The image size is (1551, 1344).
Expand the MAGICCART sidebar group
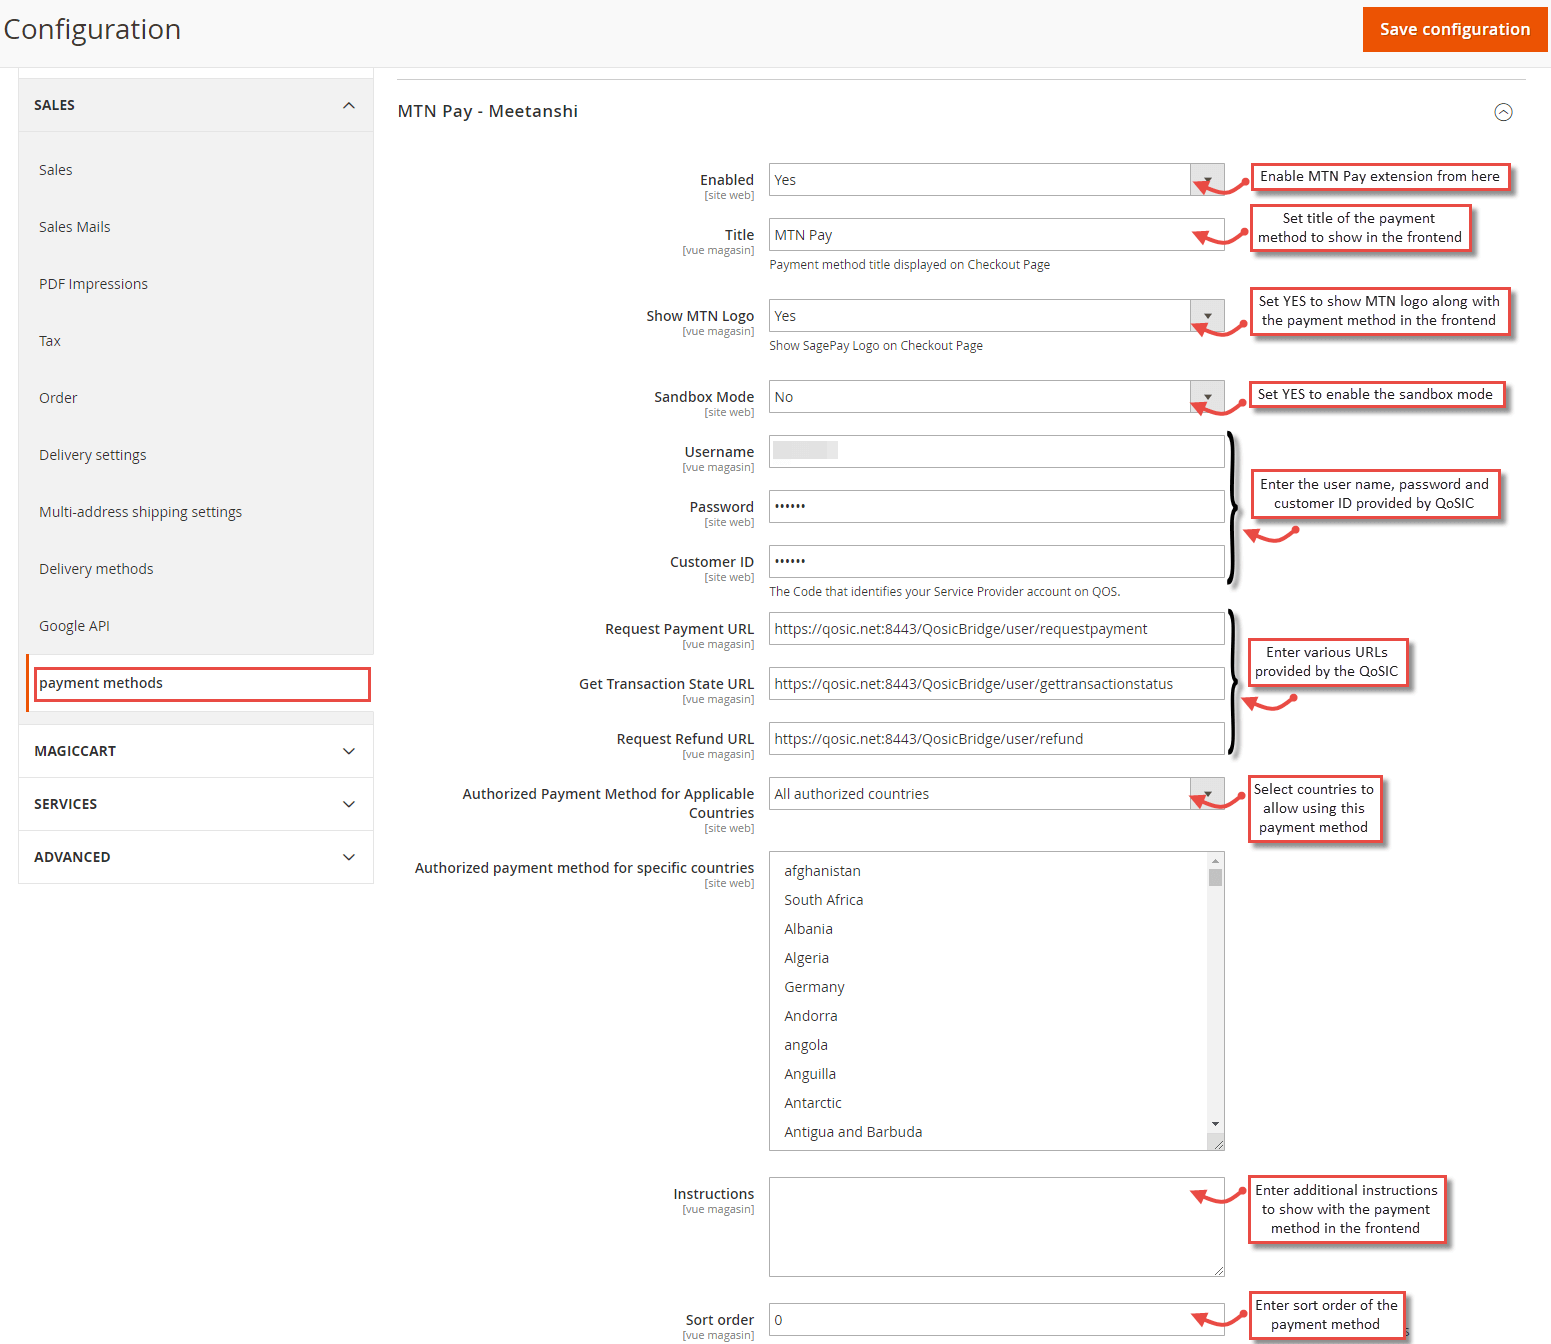pos(195,751)
